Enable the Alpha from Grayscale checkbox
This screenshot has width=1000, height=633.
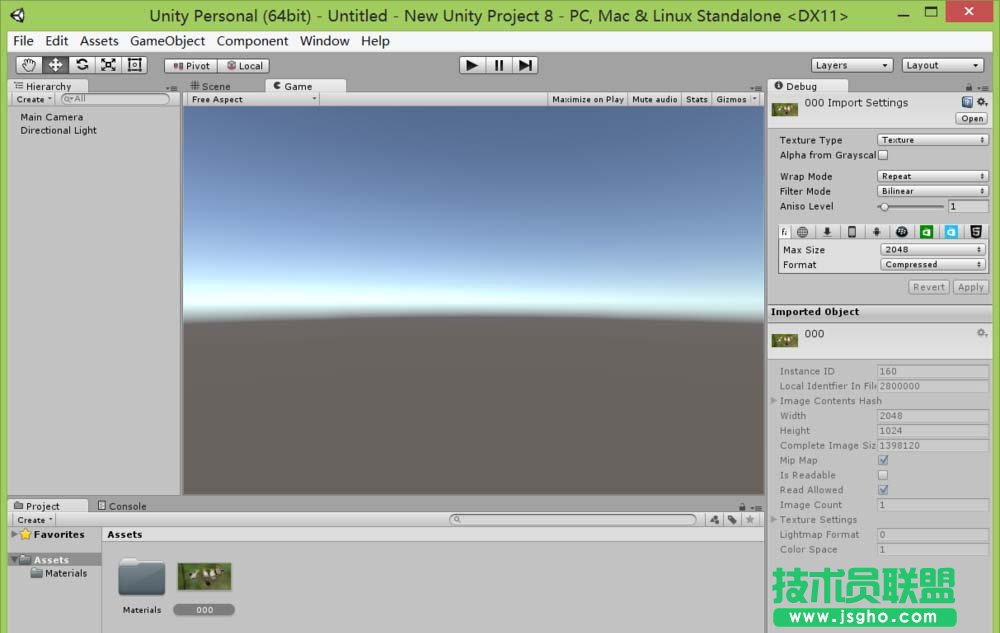click(883, 155)
